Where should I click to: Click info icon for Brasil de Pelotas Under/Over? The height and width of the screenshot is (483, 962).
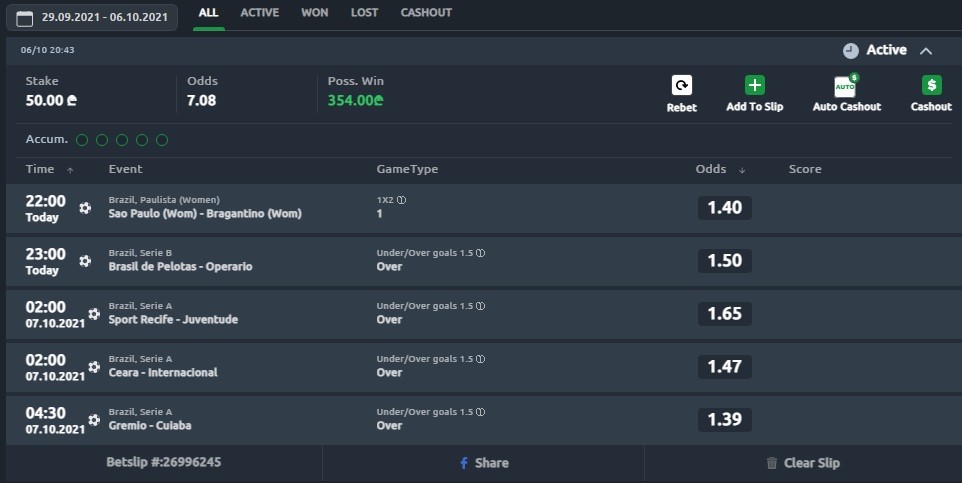480,253
